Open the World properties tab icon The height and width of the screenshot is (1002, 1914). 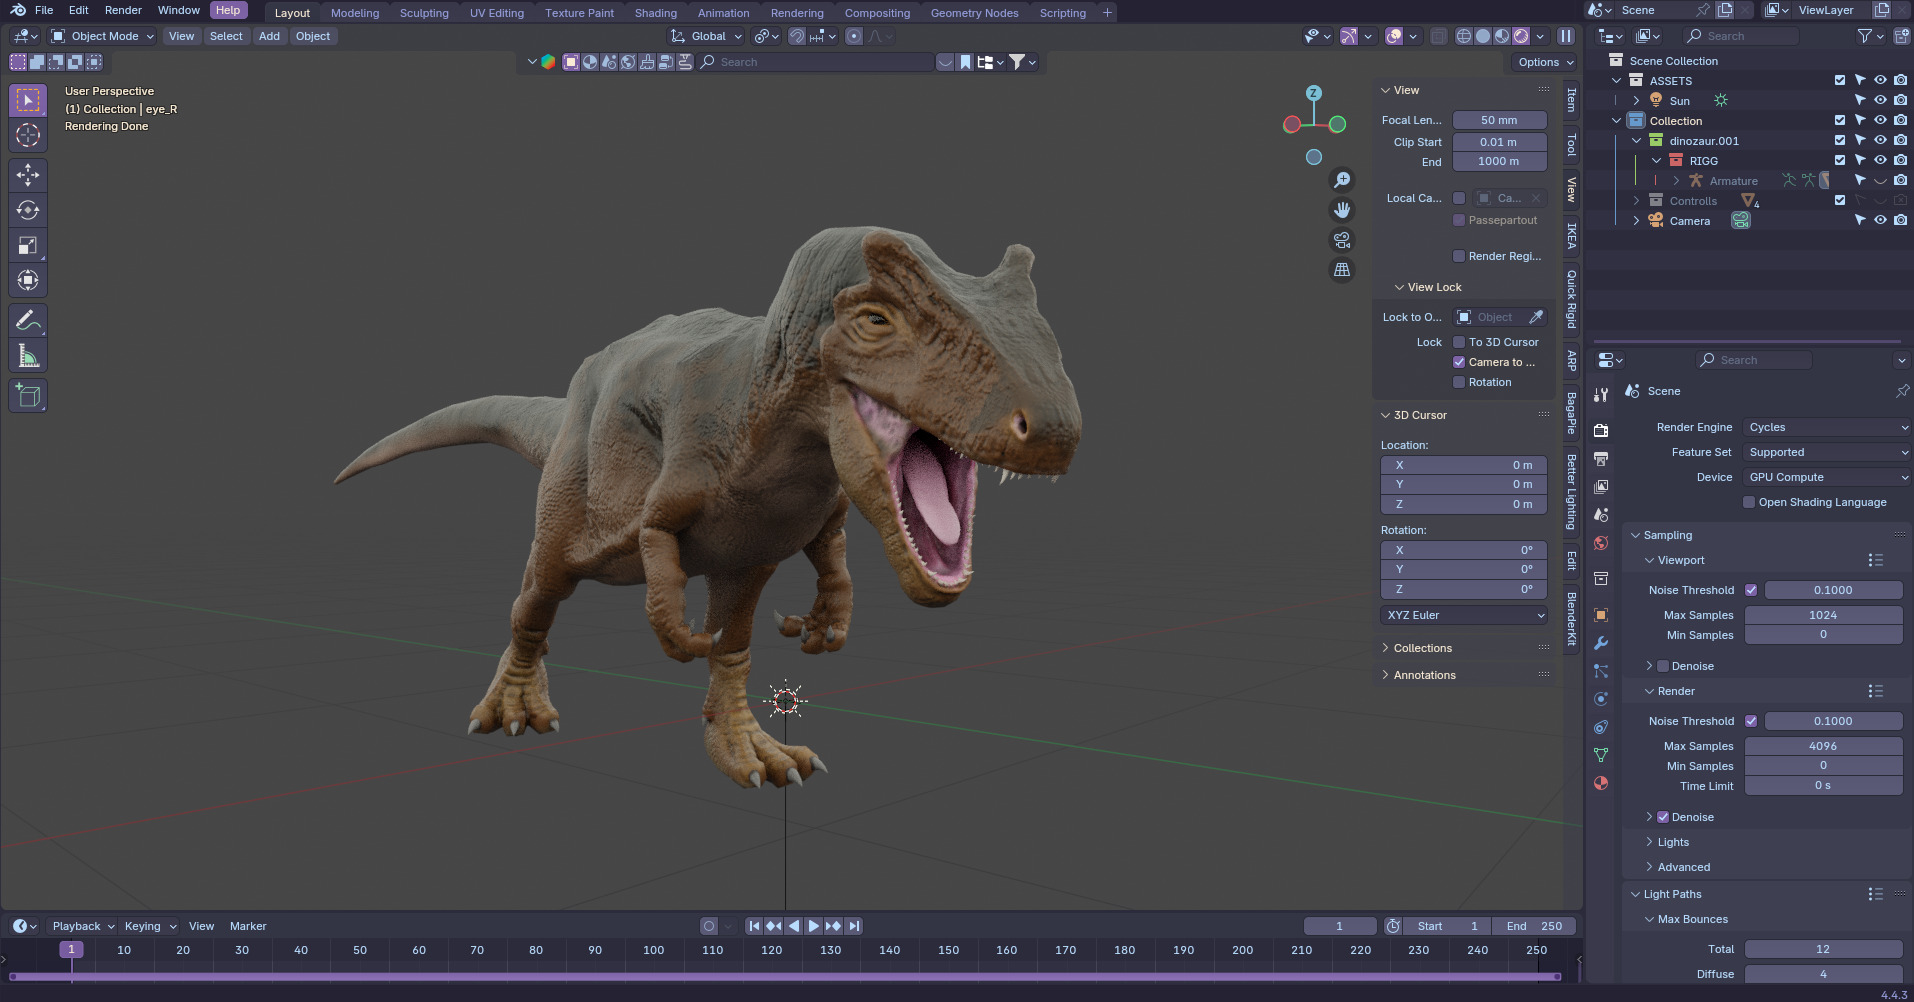[x=1601, y=543]
